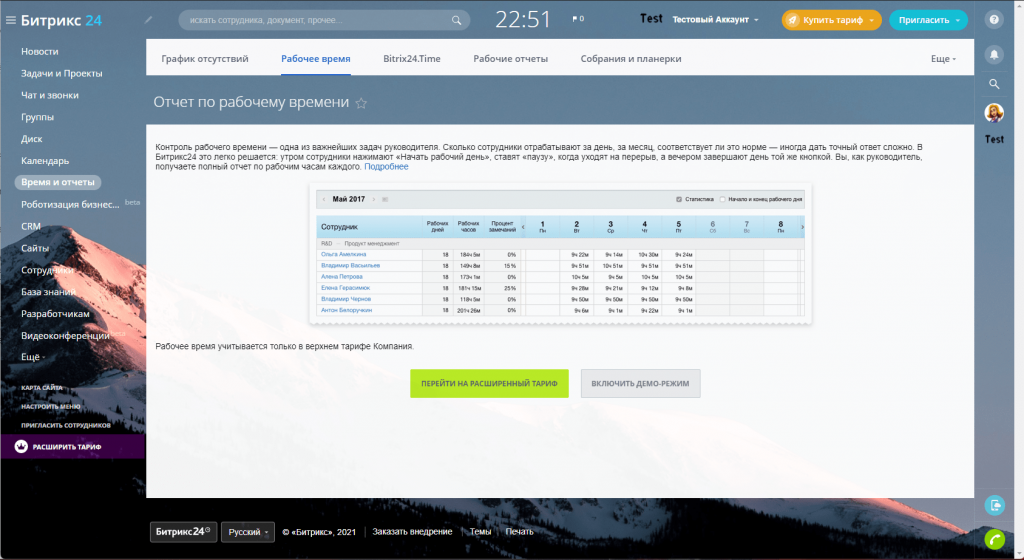The width and height of the screenshot is (1024, 560).
Task: Open Диск in the sidebar
Action: tap(31, 139)
